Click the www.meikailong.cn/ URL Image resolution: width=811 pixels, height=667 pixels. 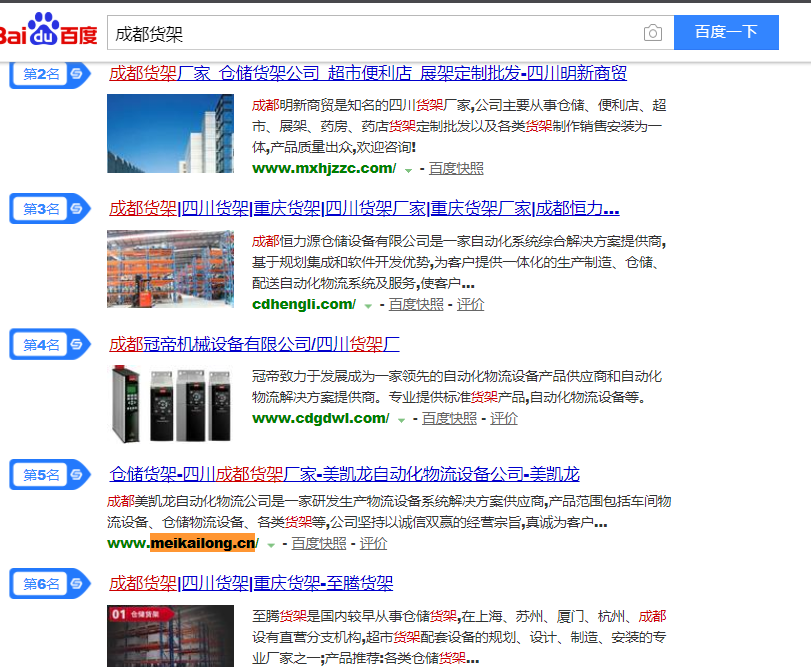coord(183,543)
